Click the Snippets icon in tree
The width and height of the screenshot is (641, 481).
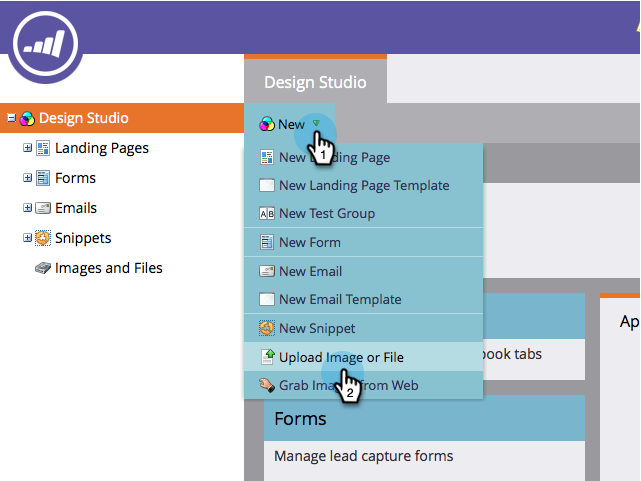(43, 238)
